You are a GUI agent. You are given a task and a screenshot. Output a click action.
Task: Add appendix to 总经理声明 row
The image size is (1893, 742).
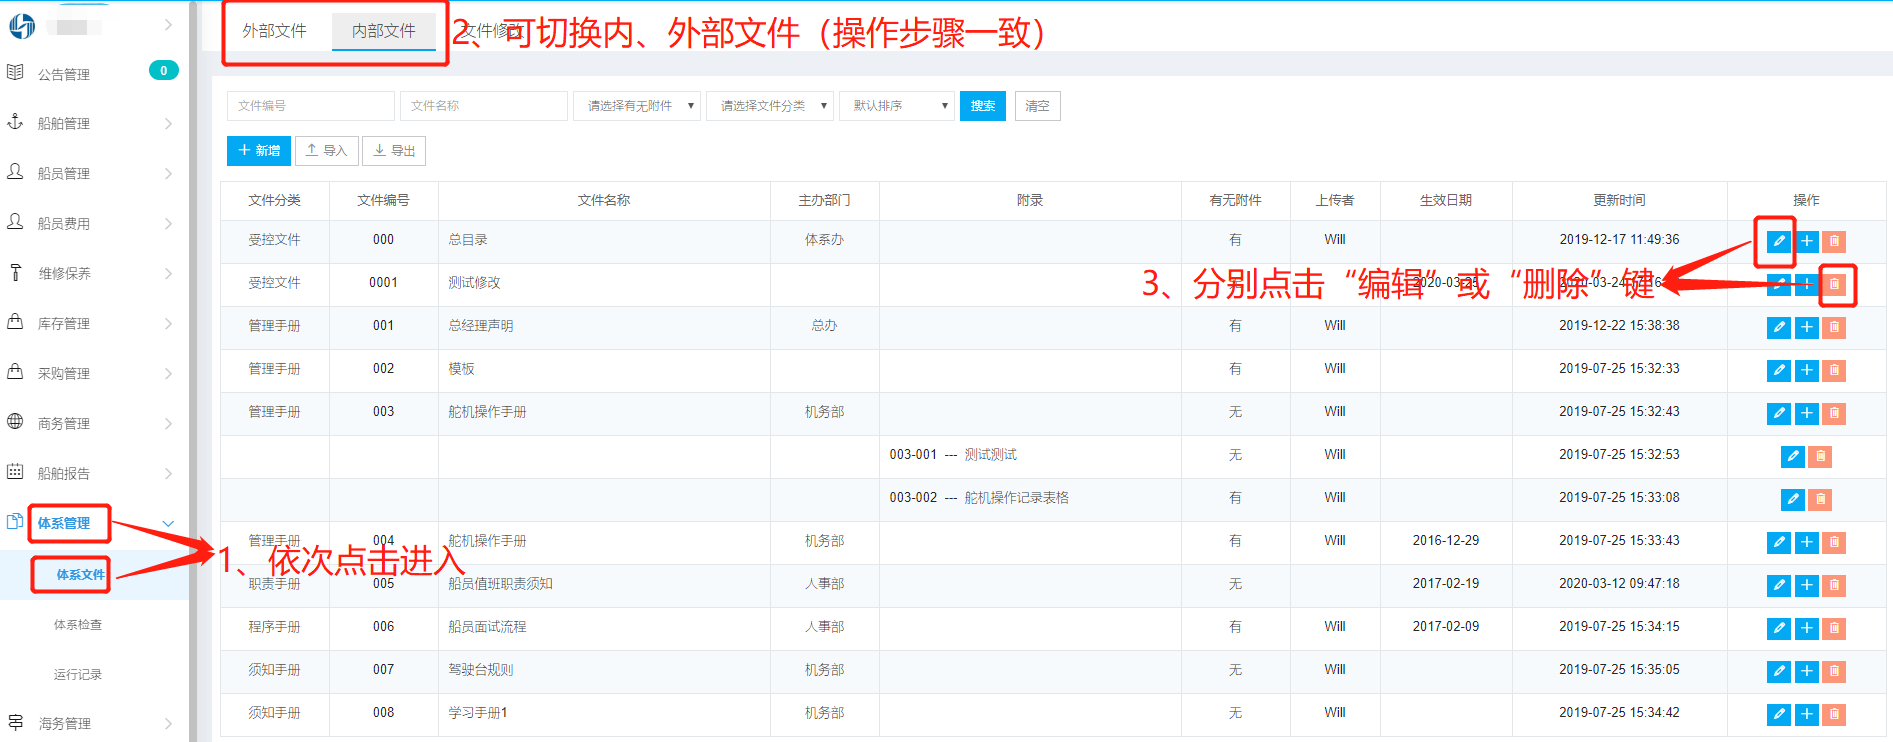pos(1806,327)
